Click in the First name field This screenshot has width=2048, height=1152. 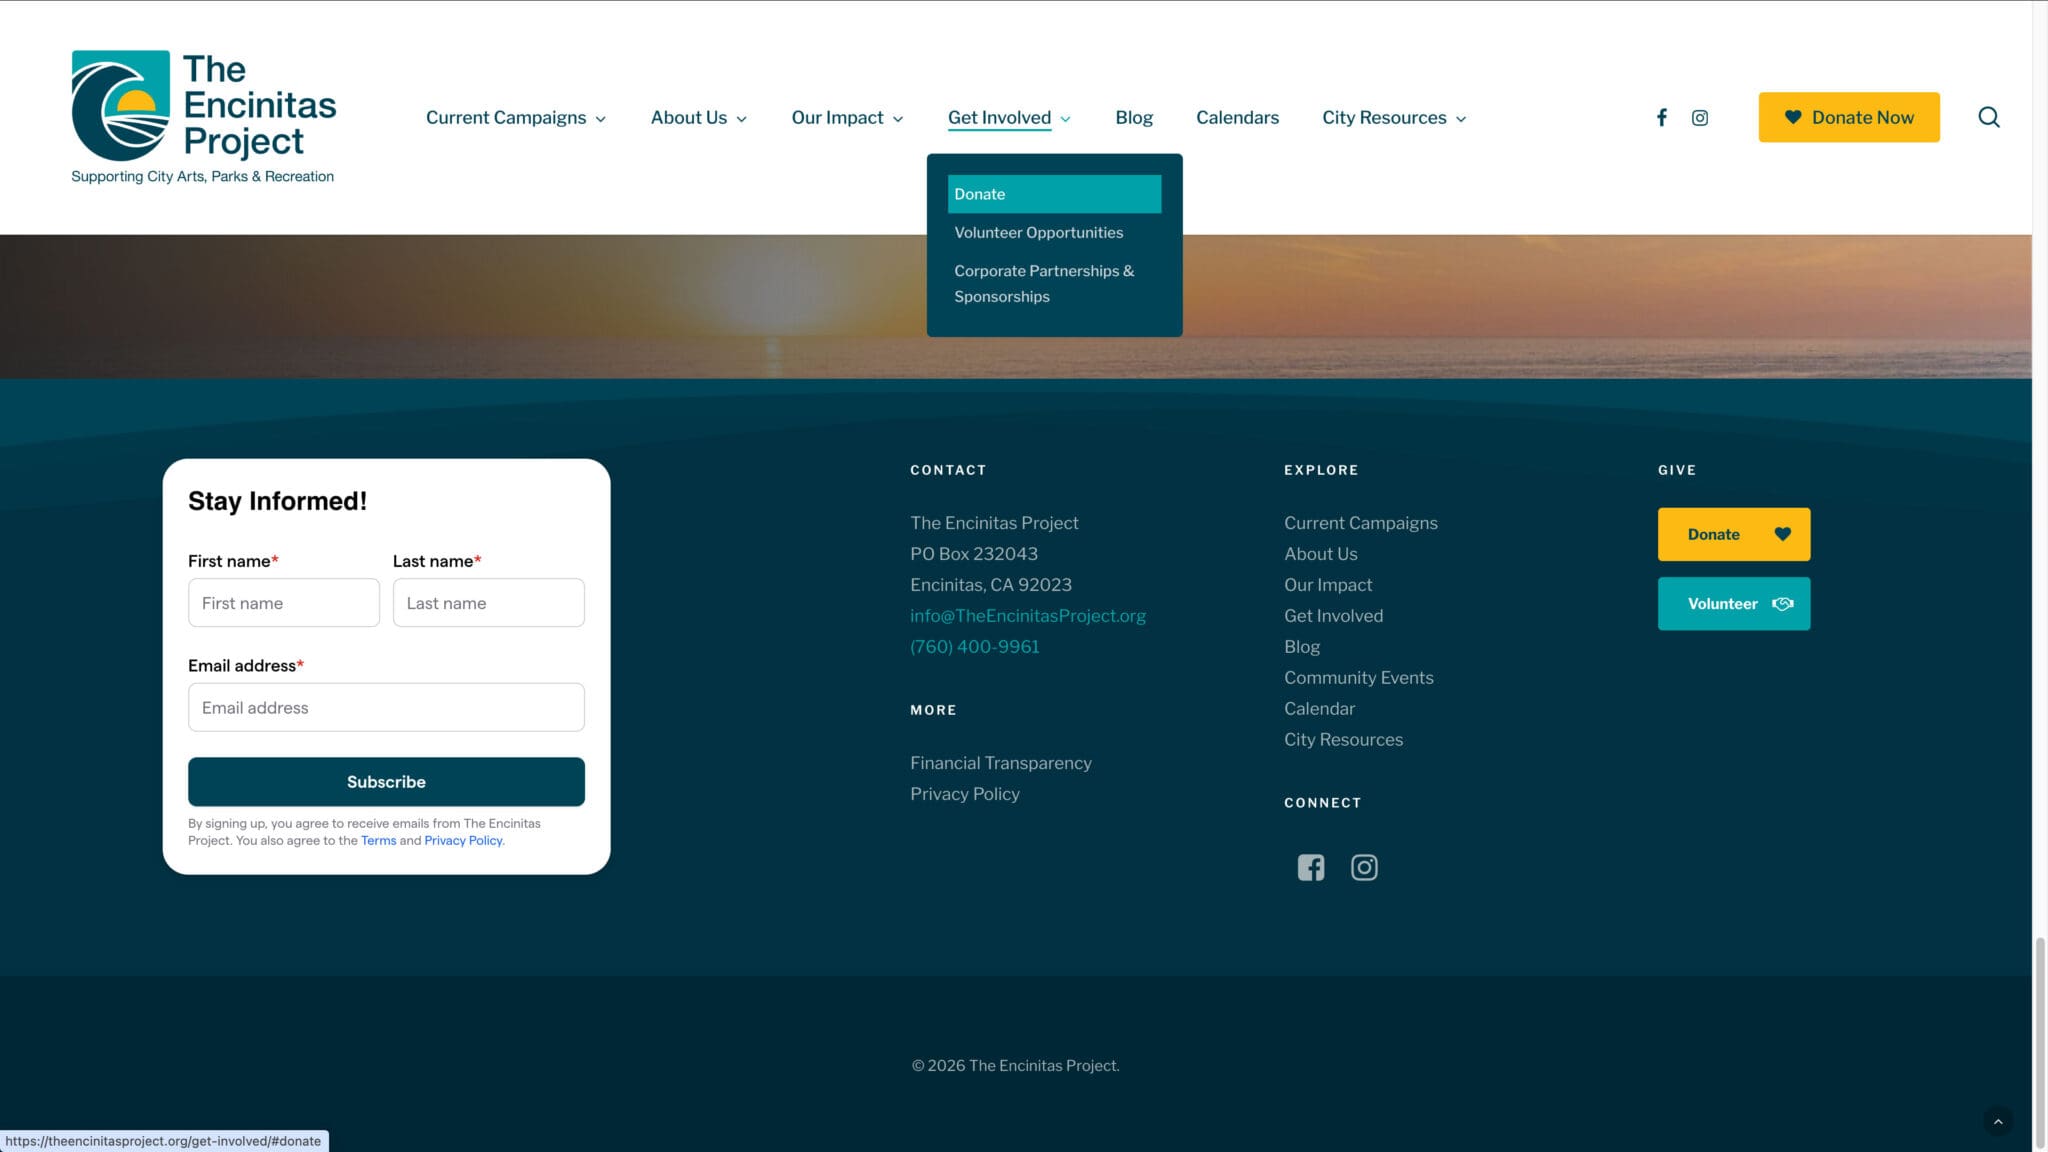[284, 603]
